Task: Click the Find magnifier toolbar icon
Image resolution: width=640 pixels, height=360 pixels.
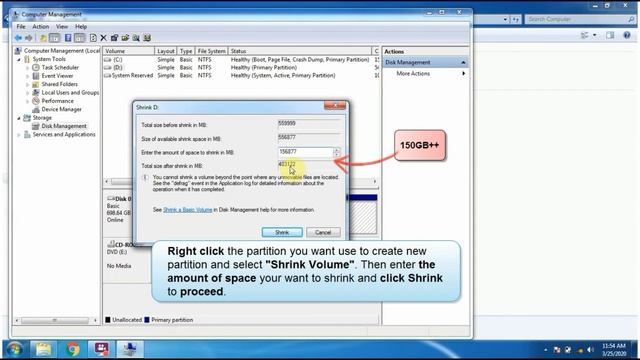Action: [136, 38]
